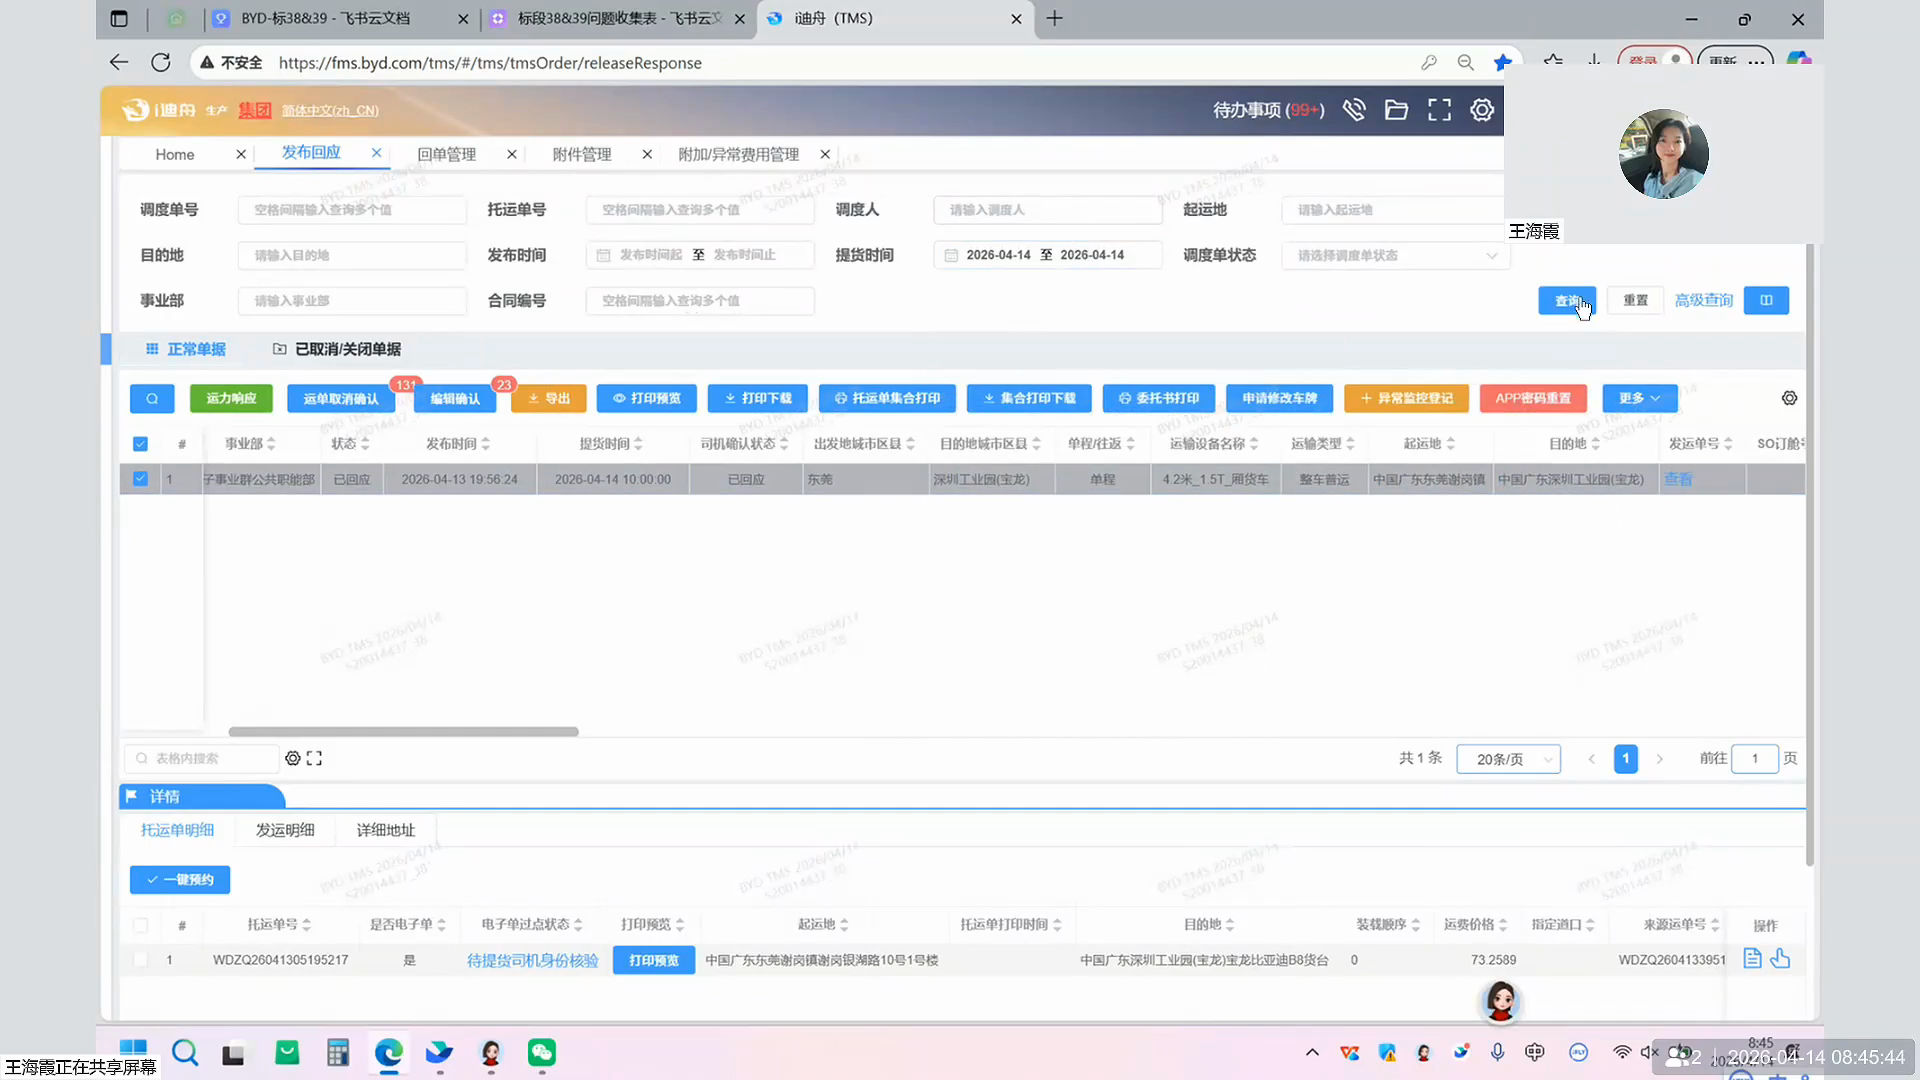Open the folder icon in top header
The height and width of the screenshot is (1080, 1920).
coord(1396,110)
